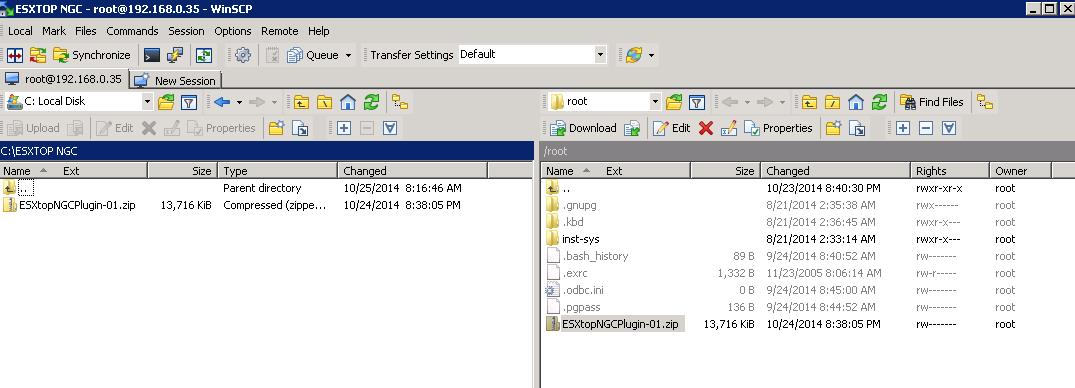This screenshot has width=1075, height=388.
Task: Select the .bash_history remote file
Action: pos(595,256)
